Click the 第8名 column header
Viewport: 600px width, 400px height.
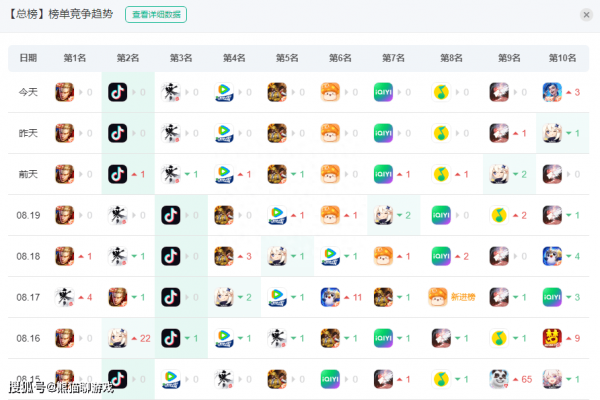point(452,58)
